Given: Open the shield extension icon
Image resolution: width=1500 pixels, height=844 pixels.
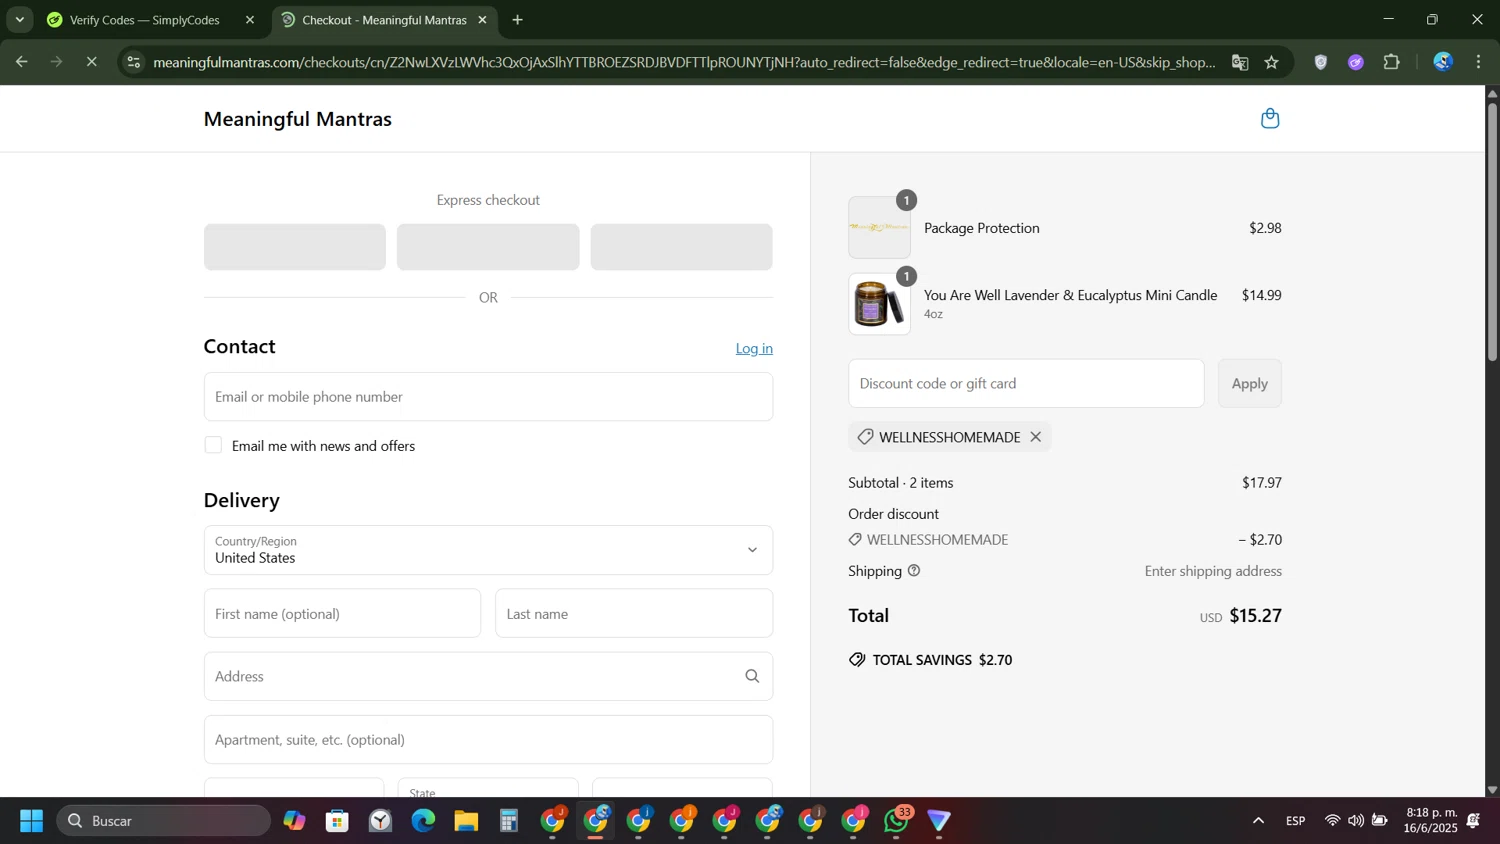Looking at the screenshot, I should (x=1321, y=62).
